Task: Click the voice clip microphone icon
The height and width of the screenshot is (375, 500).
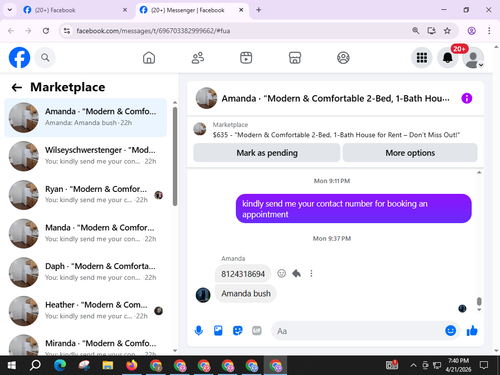Action: (199, 331)
